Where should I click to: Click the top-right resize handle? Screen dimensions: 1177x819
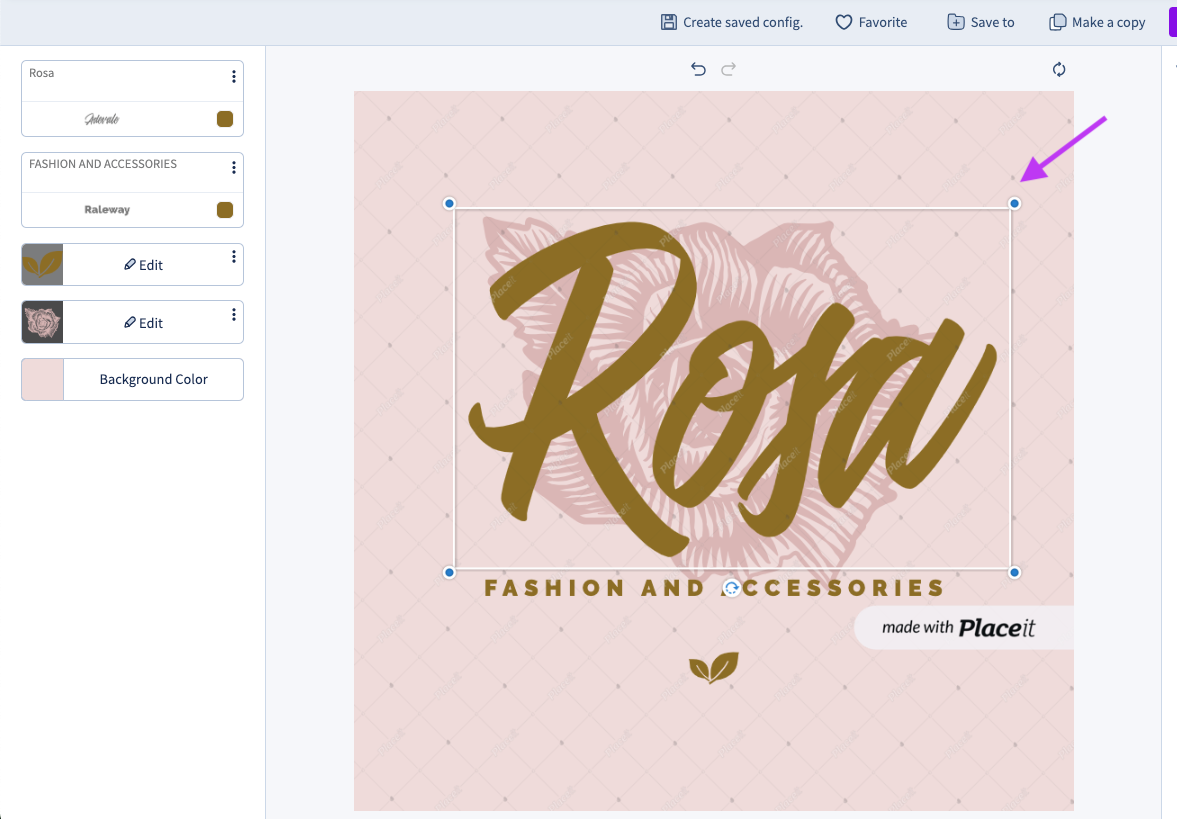1014,204
